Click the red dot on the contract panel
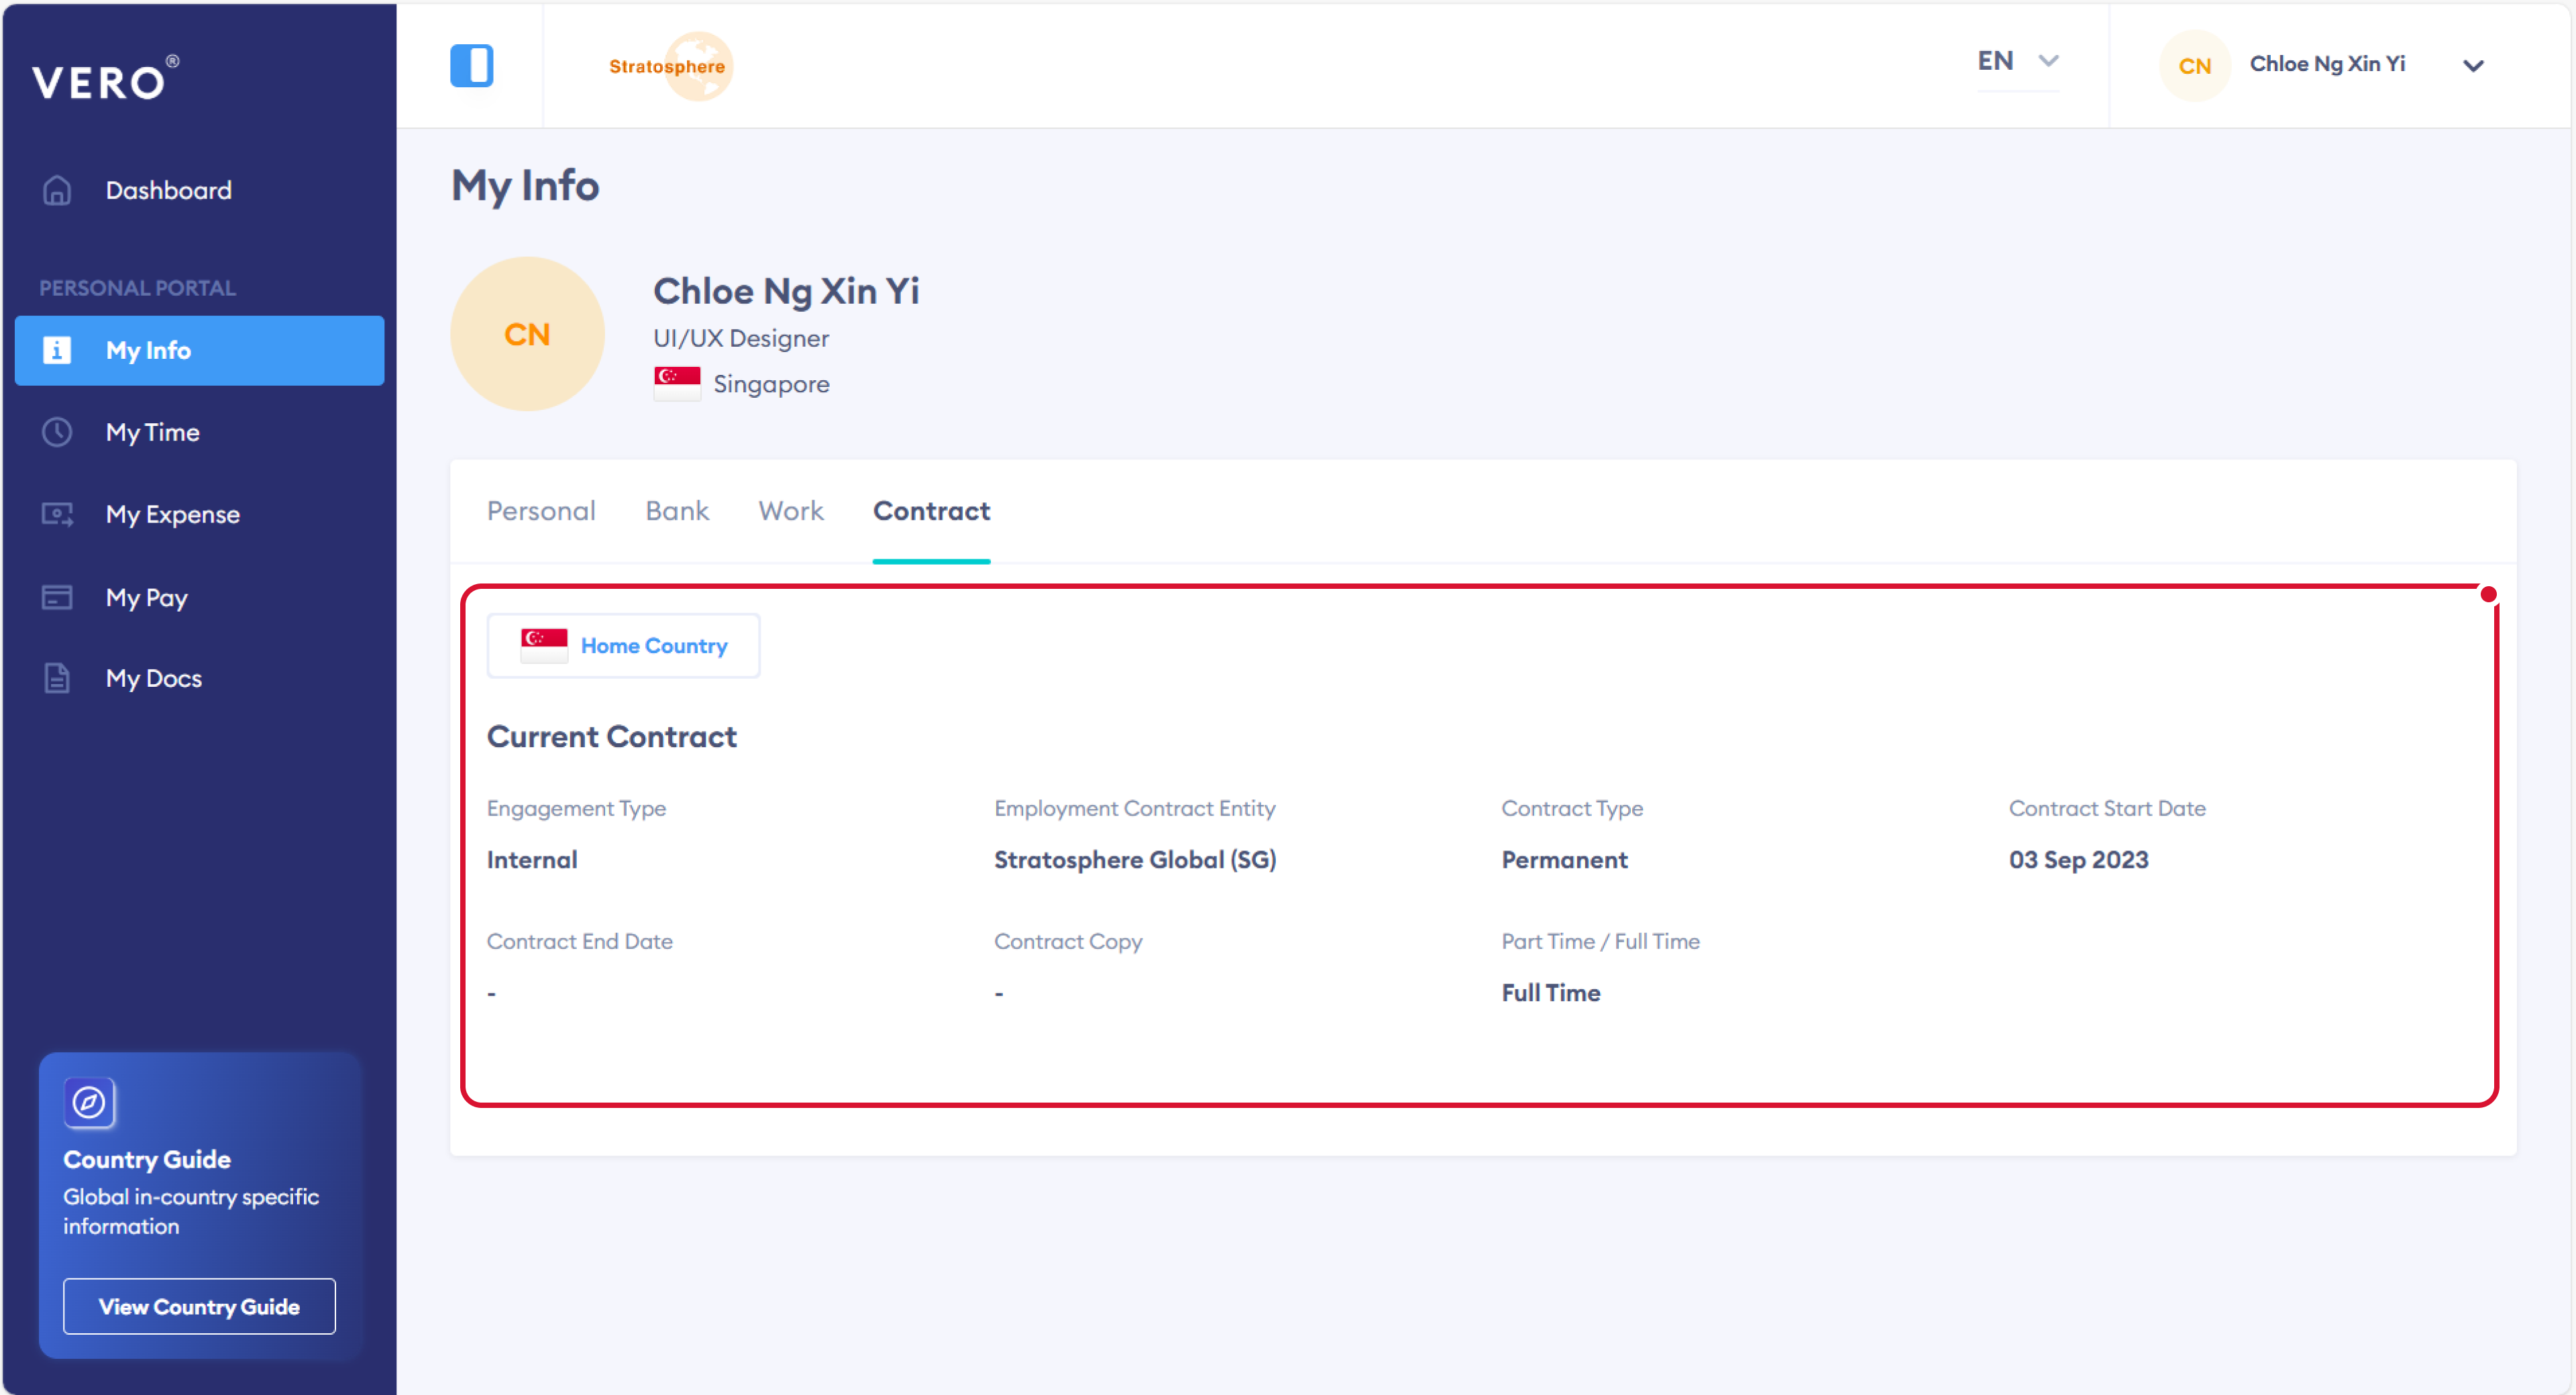Image resolution: width=2576 pixels, height=1395 pixels. coord(2488,595)
